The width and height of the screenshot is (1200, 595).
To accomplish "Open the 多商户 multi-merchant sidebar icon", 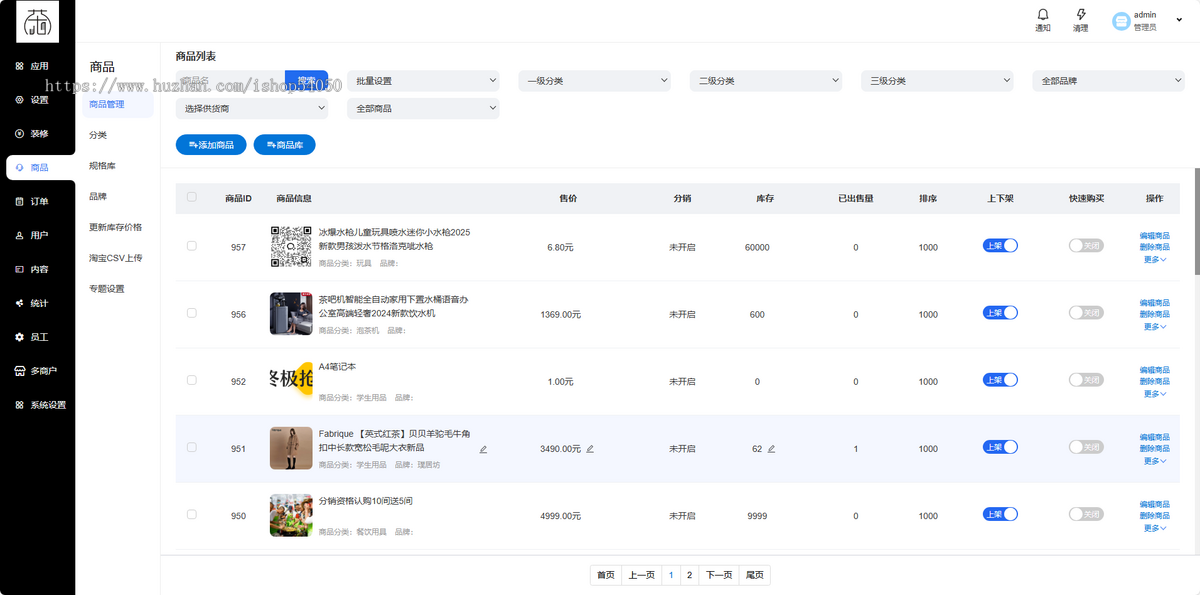I will 37,371.
